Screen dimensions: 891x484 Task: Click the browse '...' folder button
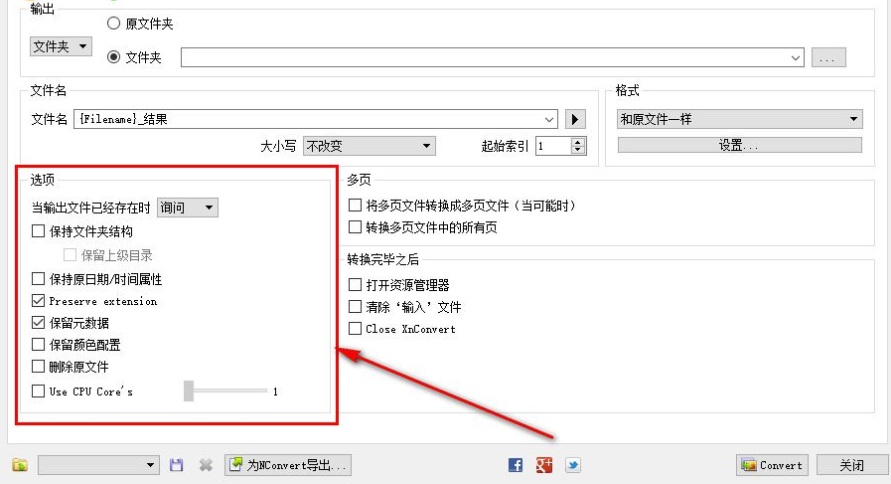(x=828, y=57)
